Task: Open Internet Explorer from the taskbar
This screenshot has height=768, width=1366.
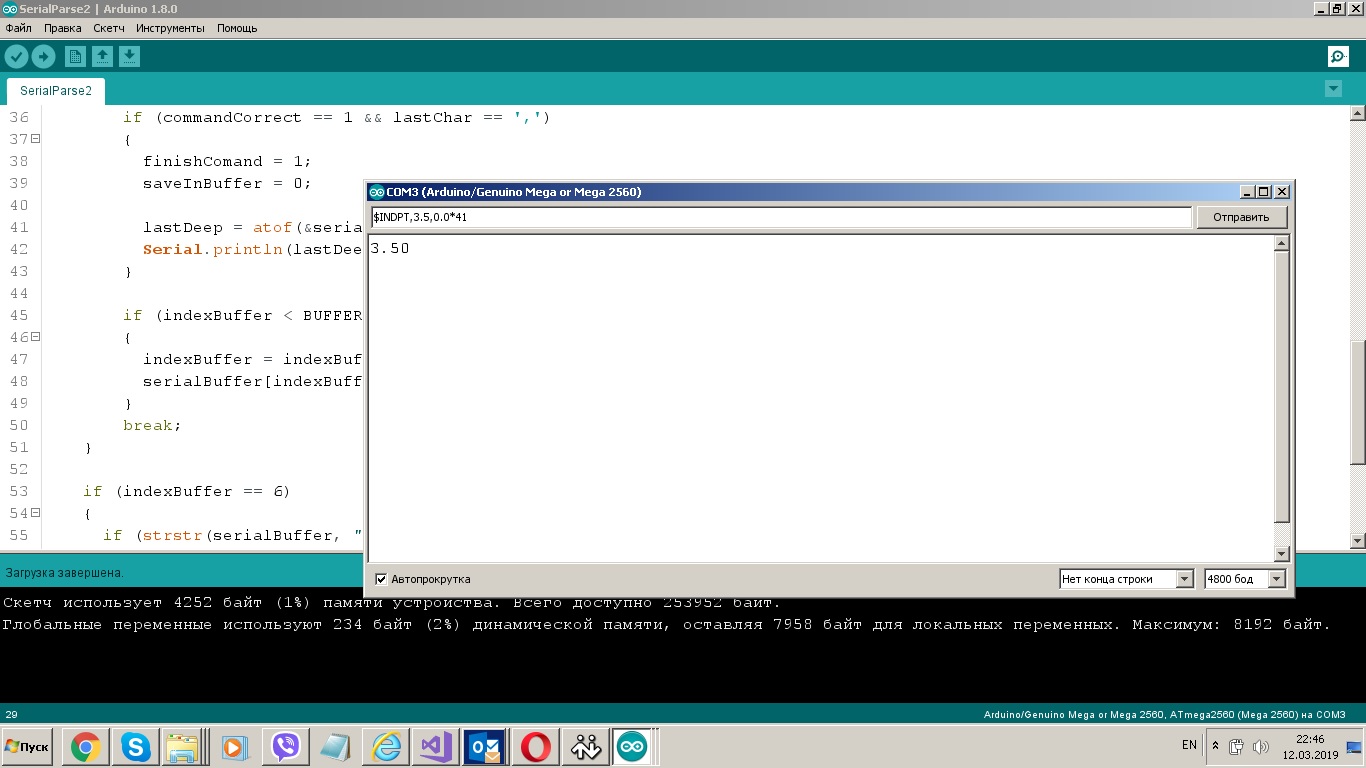Action: (386, 747)
